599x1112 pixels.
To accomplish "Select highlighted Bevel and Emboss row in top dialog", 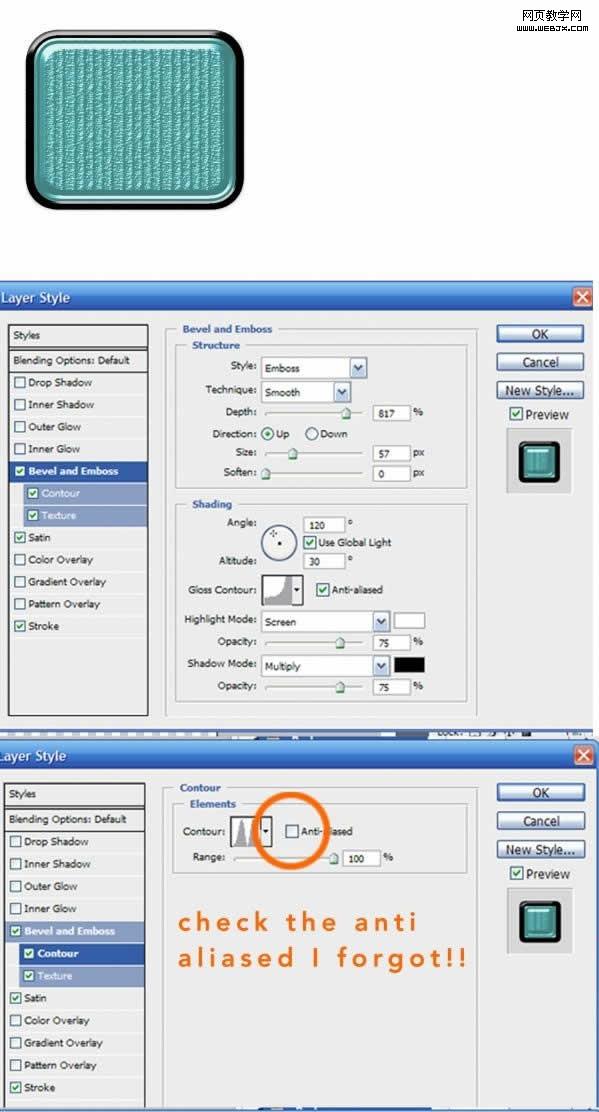I will point(78,471).
